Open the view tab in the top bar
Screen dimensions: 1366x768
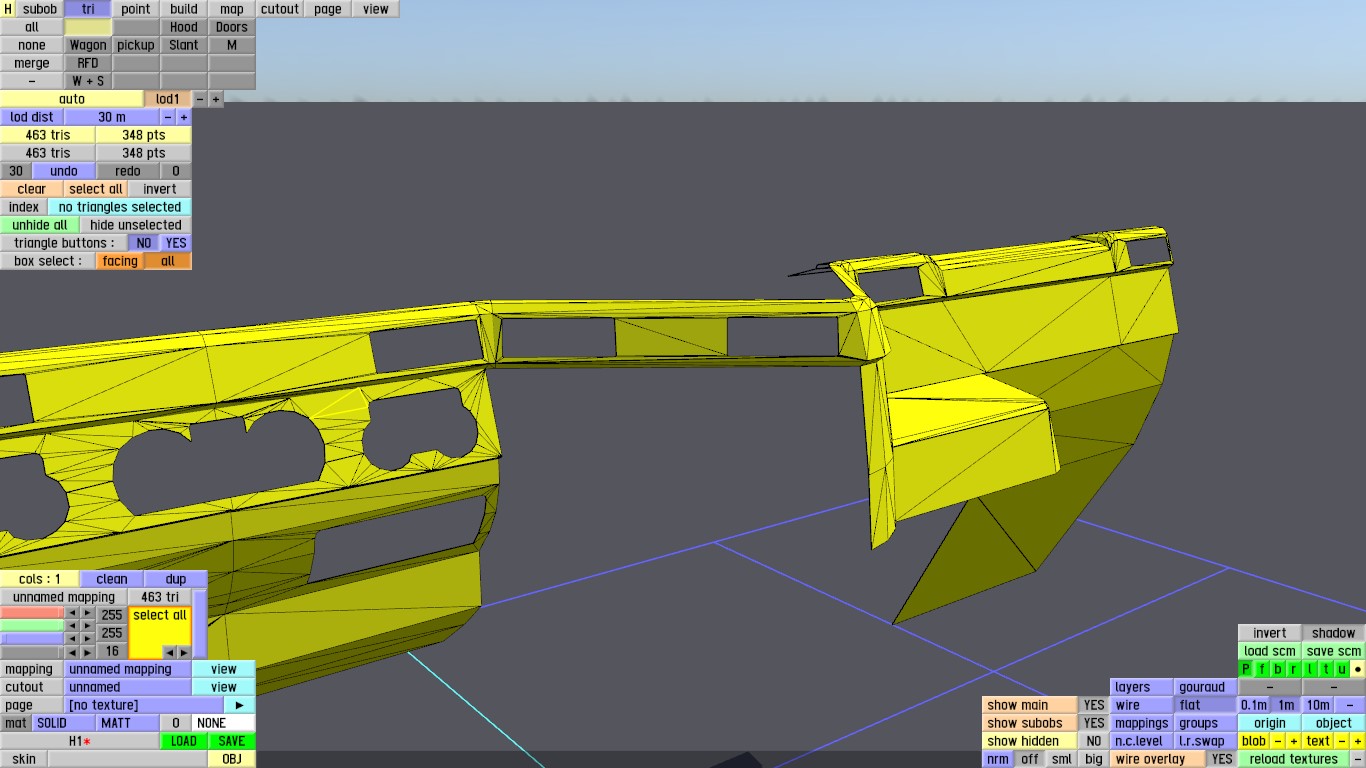point(376,9)
